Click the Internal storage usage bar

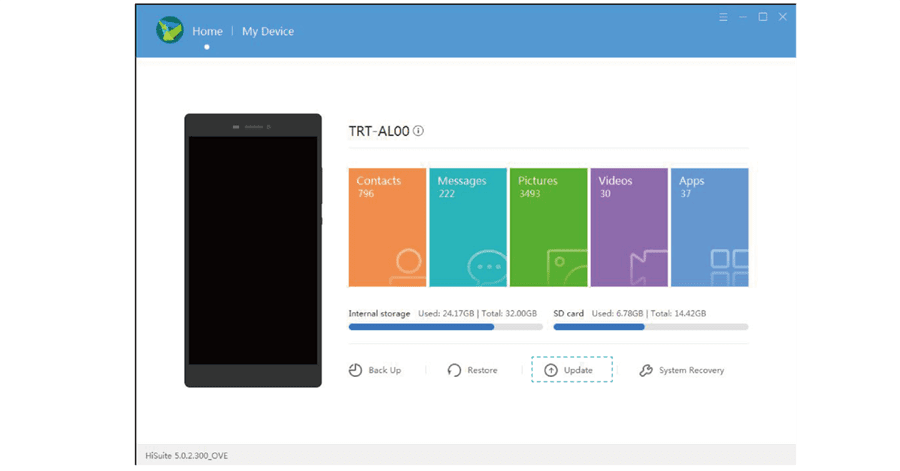[445, 326]
